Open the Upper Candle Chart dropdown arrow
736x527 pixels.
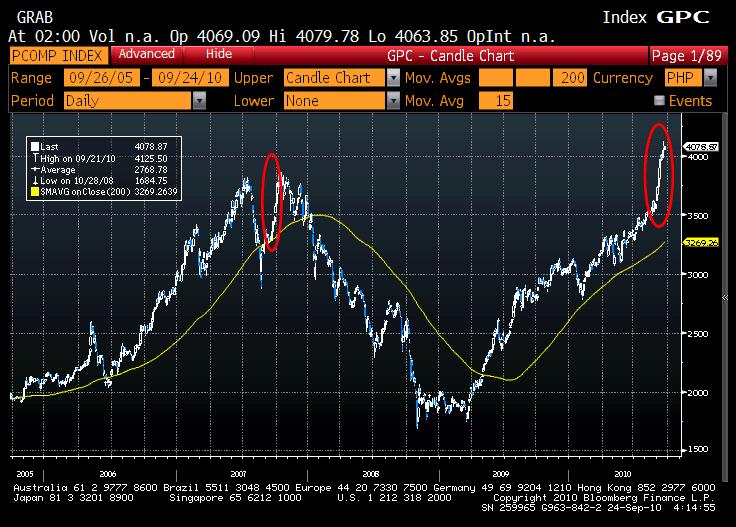click(x=393, y=78)
